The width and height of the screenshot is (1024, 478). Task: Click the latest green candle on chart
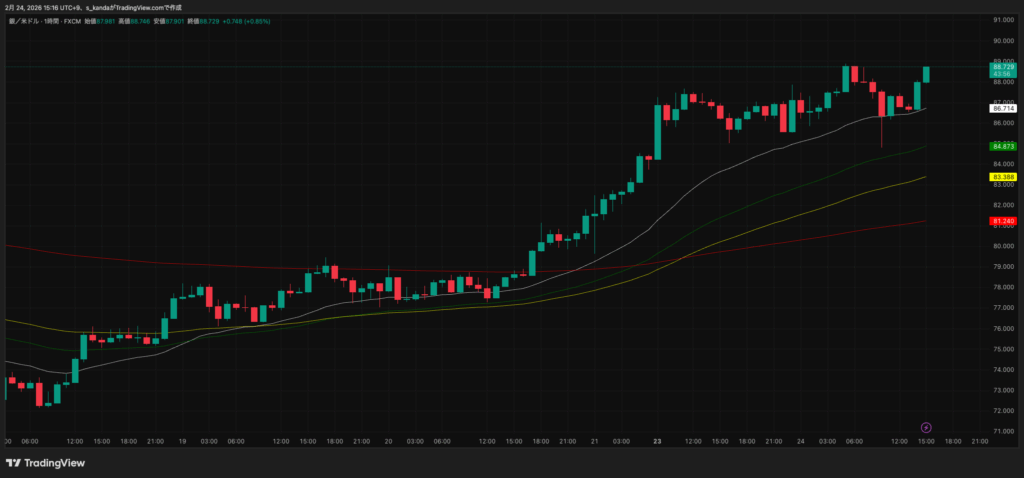click(x=927, y=74)
